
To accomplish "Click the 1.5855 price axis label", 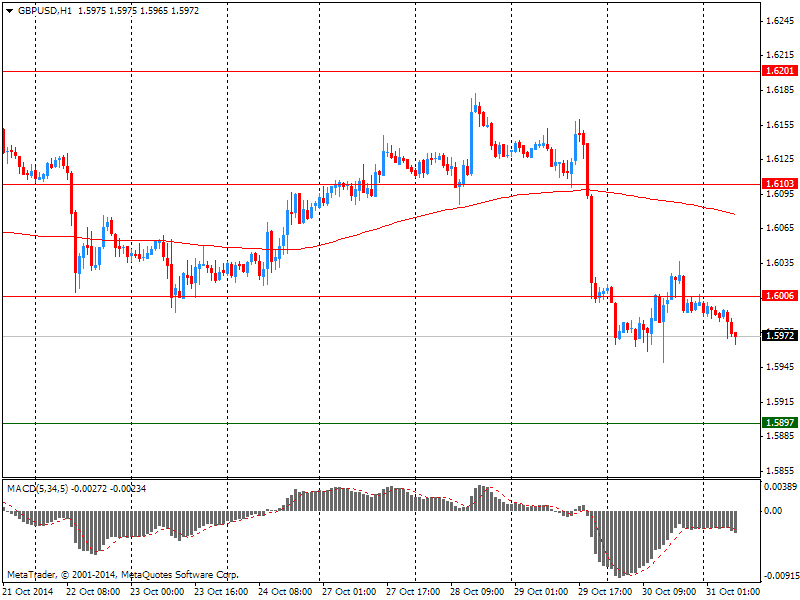I will pos(780,471).
